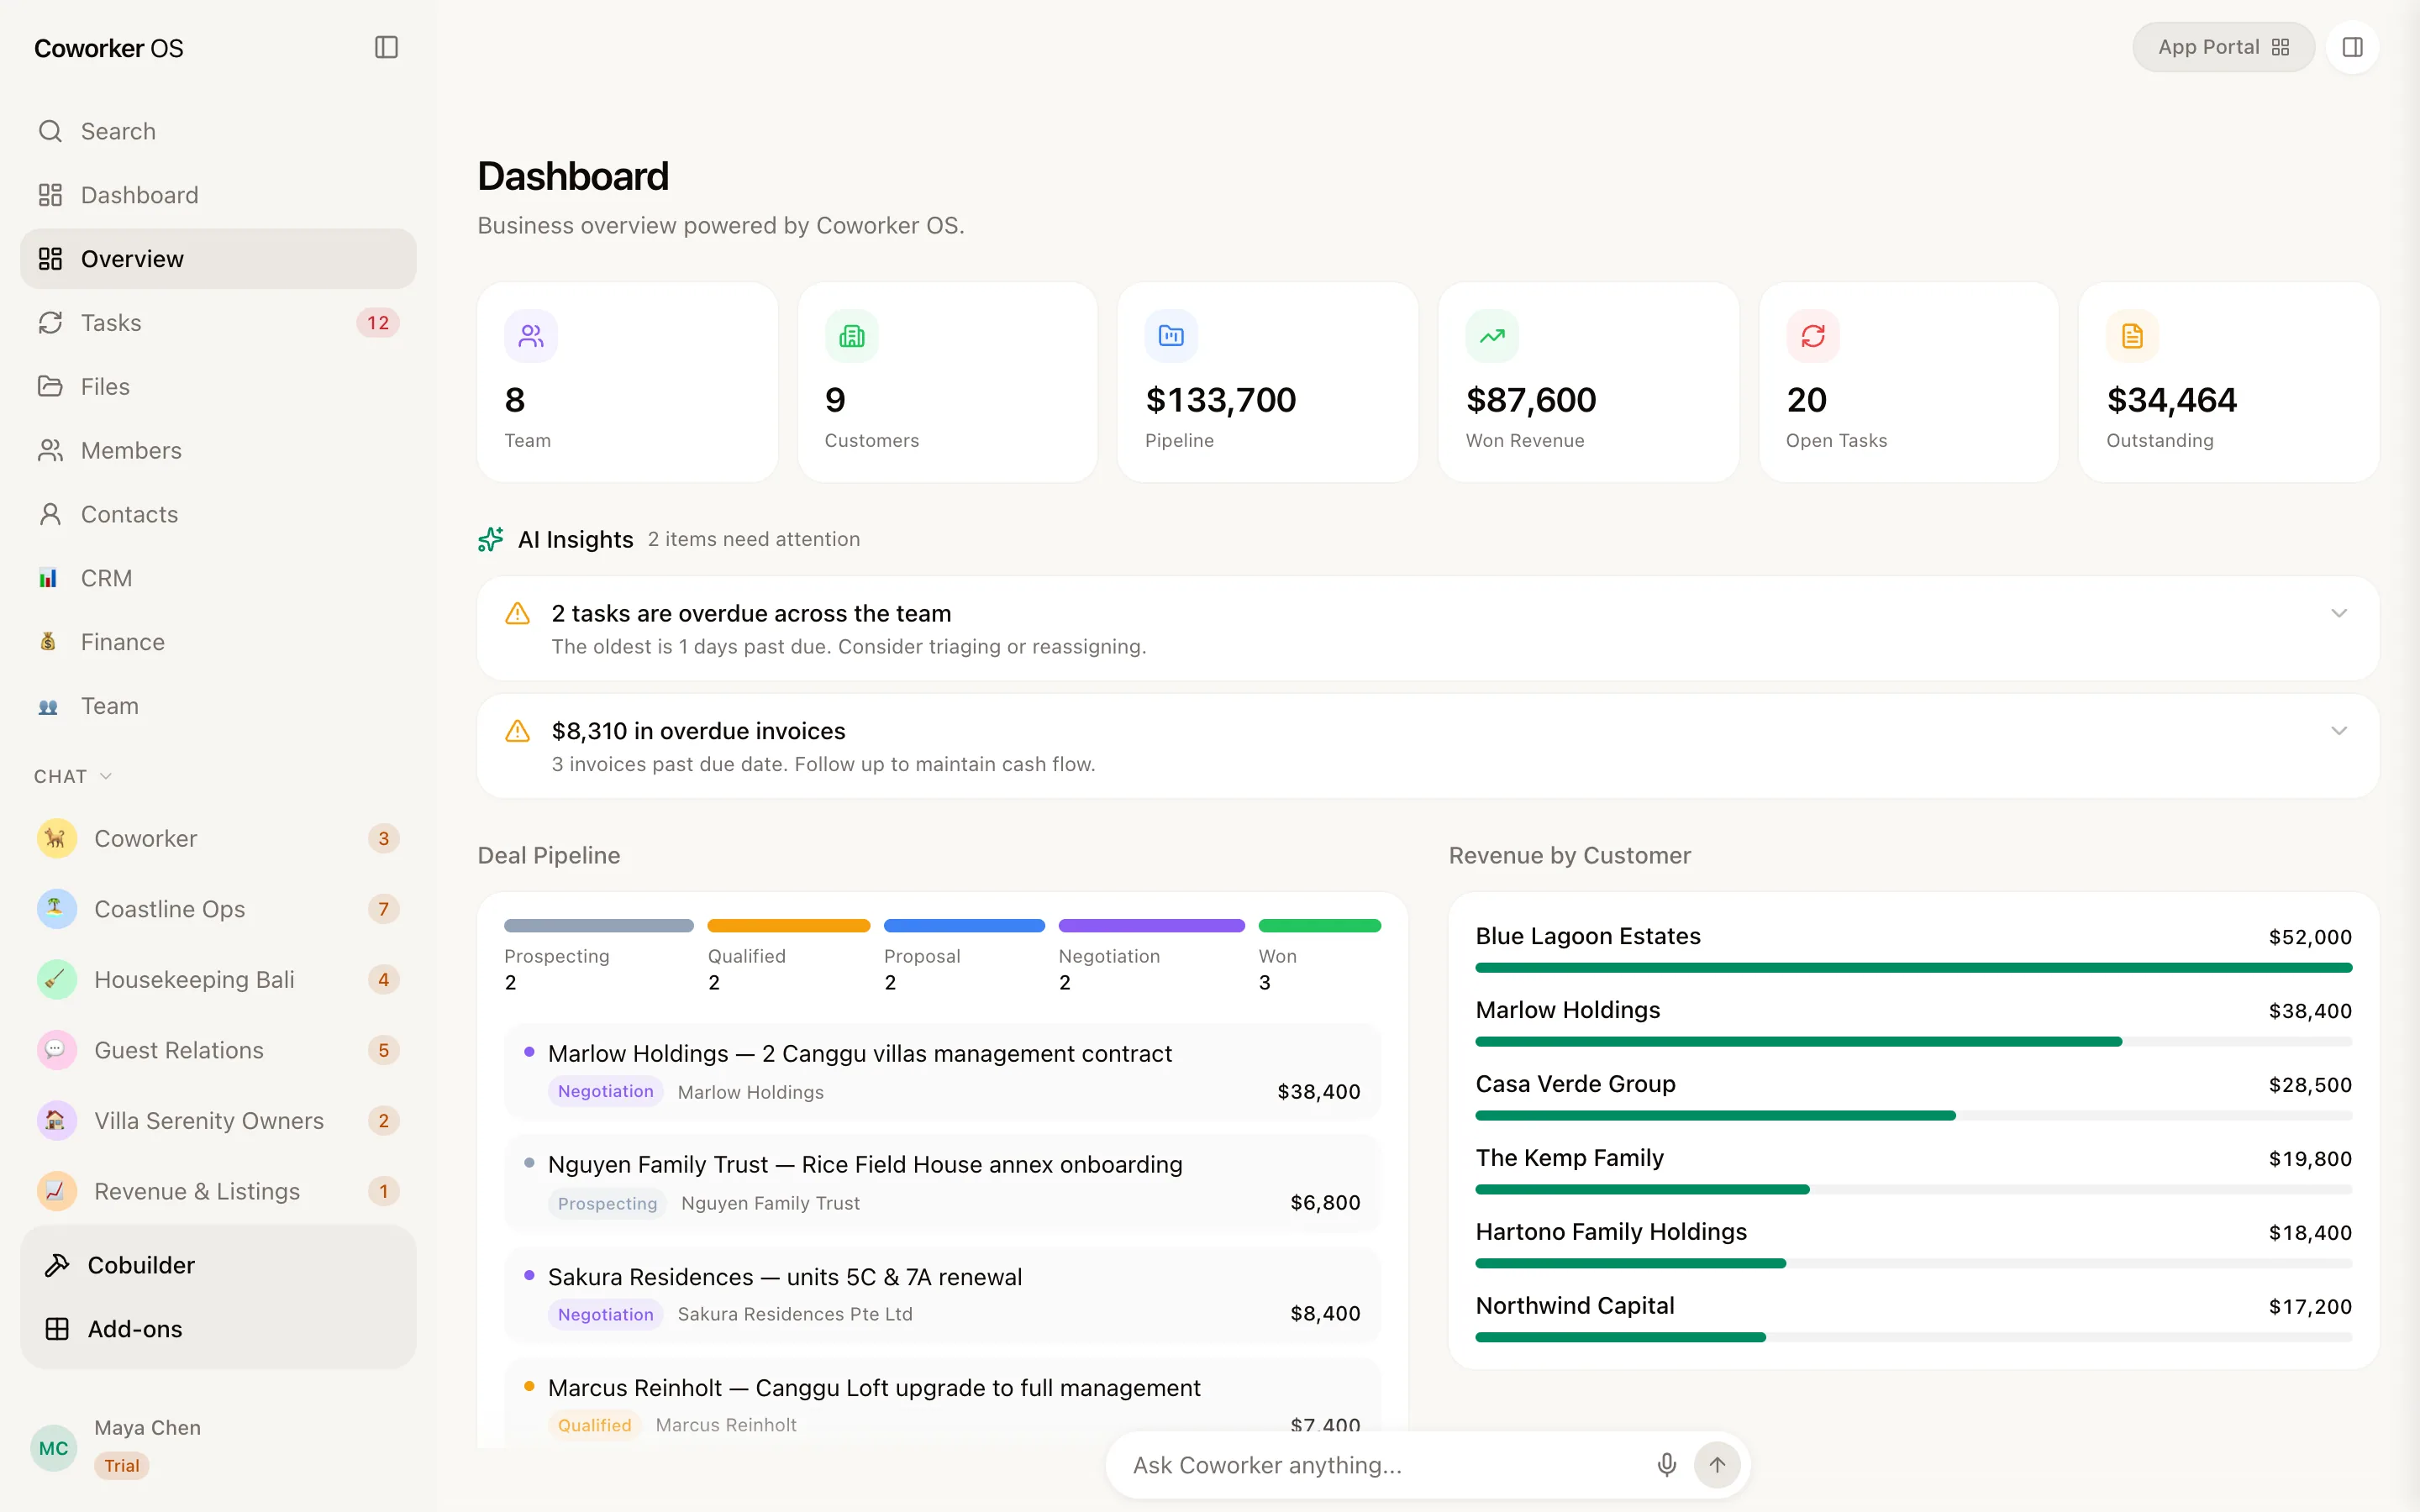
Task: Click the blue Proposal stage bar
Action: pos(964,926)
